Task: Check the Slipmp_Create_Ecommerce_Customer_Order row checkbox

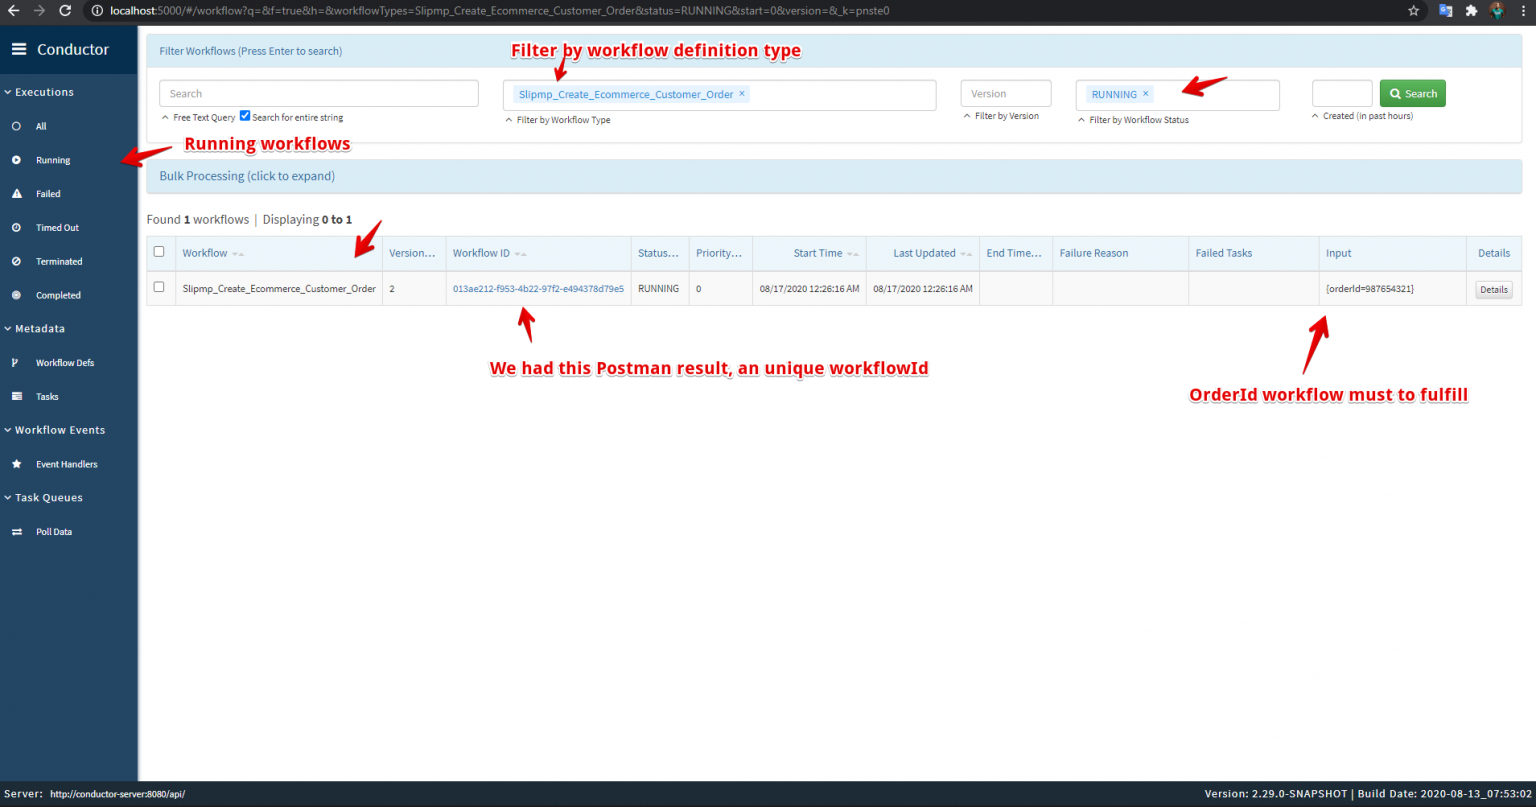Action: pyautogui.click(x=159, y=287)
